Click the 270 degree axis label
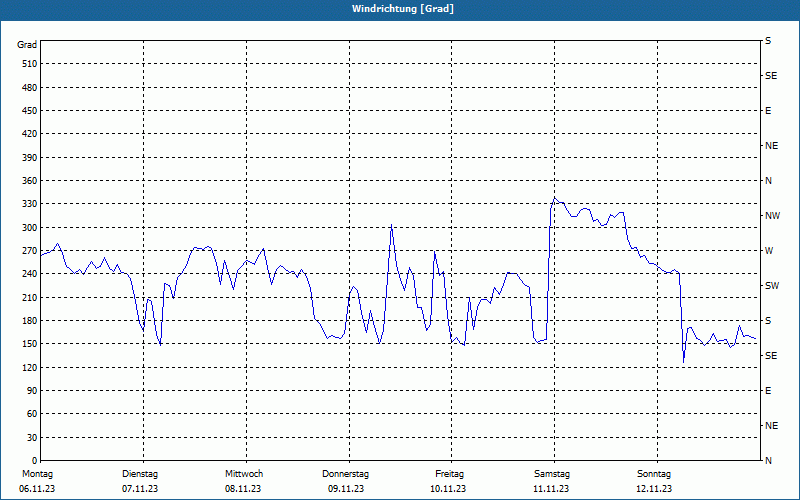The height and width of the screenshot is (500, 800). click(x=30, y=251)
